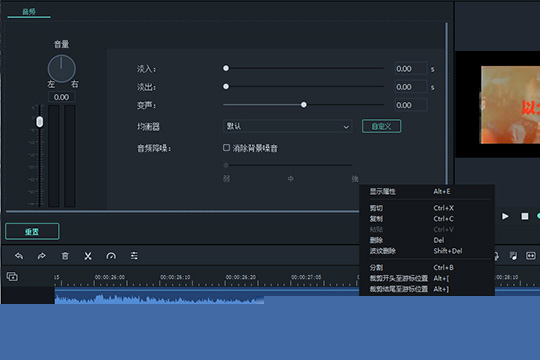Click the 00:00:26:10 mark on the ruler
The height and width of the screenshot is (360, 540).
coord(175,277)
